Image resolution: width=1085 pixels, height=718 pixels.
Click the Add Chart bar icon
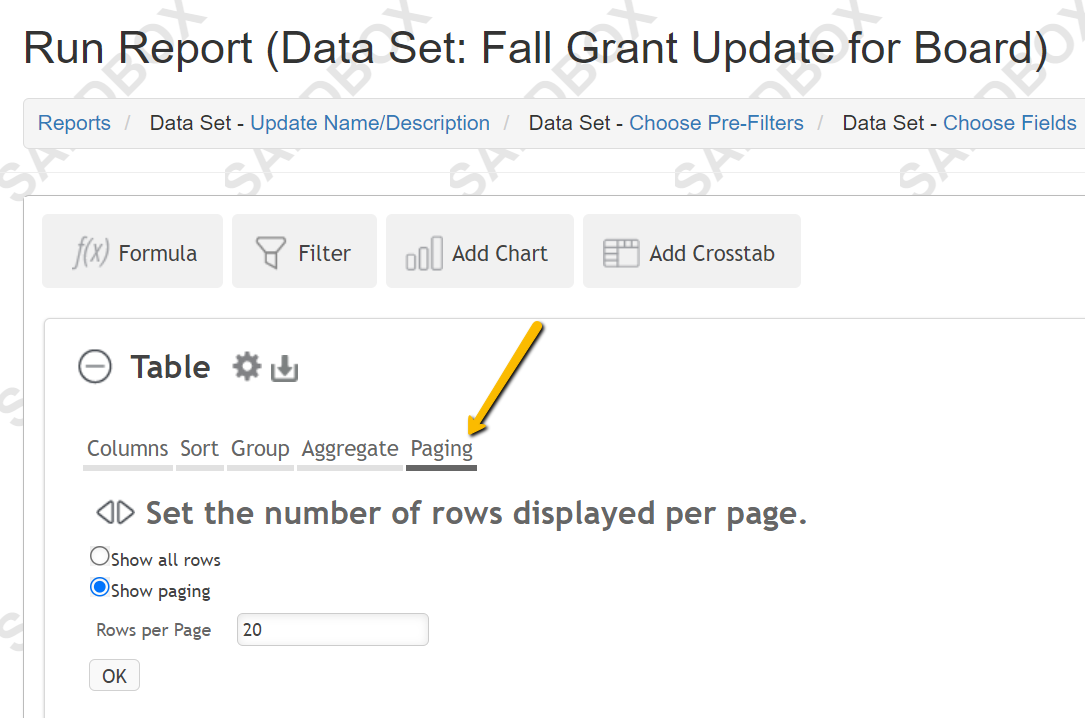424,253
